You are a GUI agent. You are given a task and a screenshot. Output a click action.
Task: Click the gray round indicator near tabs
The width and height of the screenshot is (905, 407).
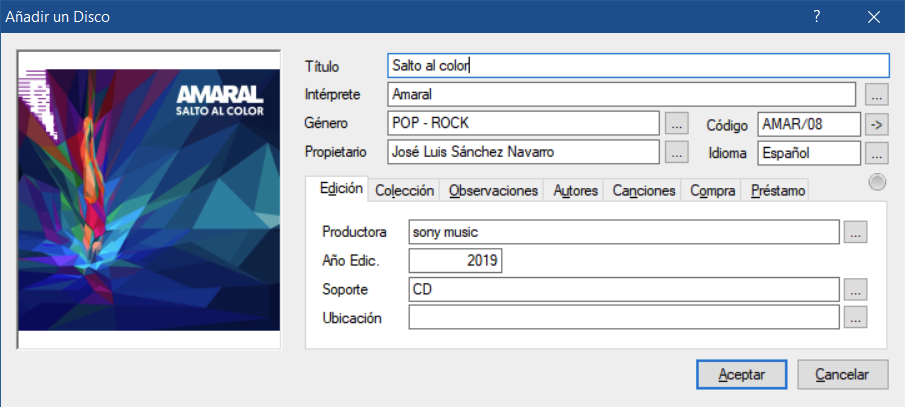coord(877,182)
